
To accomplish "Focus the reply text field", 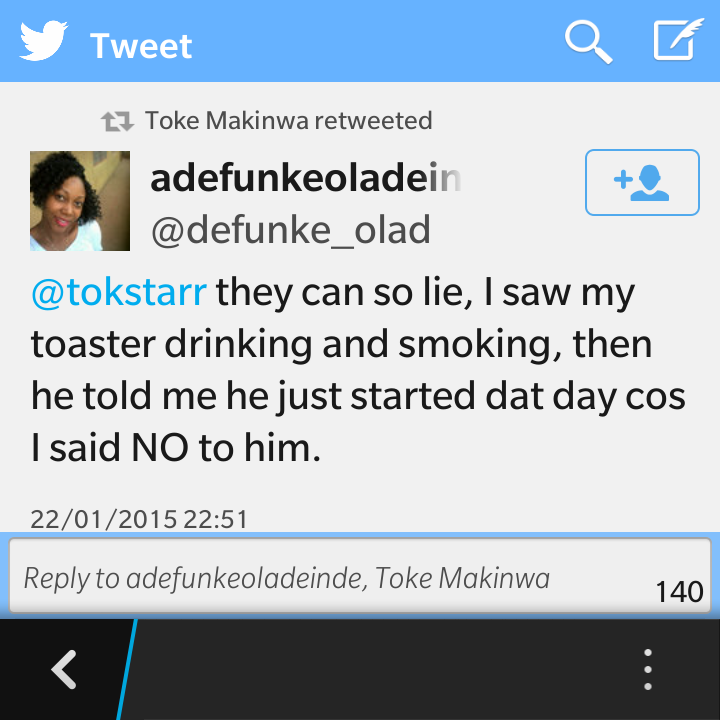I will [x=300, y=578].
